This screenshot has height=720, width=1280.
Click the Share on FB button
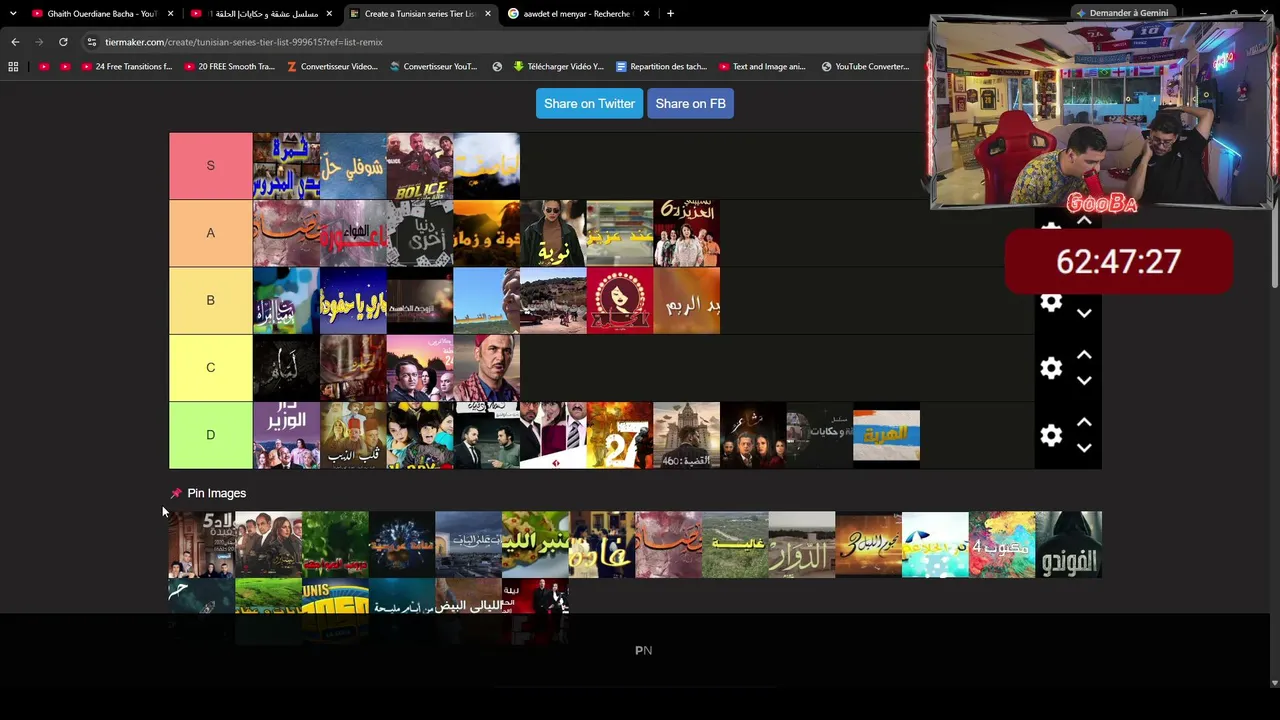[x=690, y=104]
